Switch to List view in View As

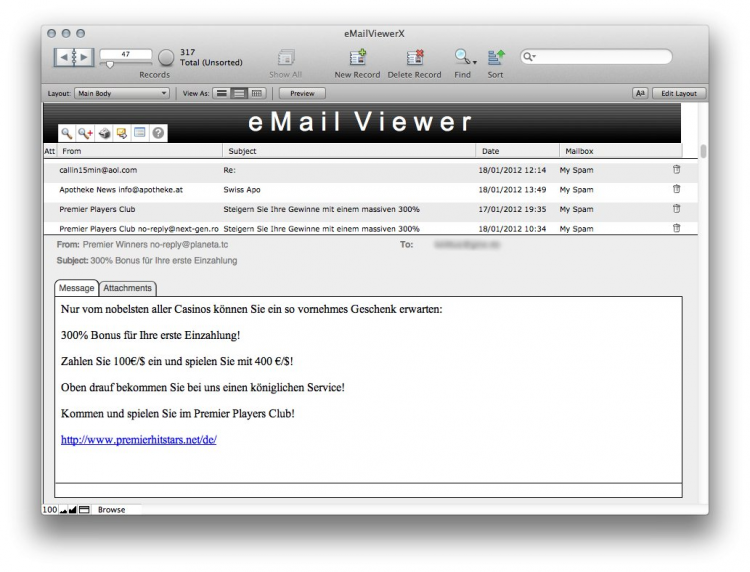pyautogui.click(x=239, y=93)
